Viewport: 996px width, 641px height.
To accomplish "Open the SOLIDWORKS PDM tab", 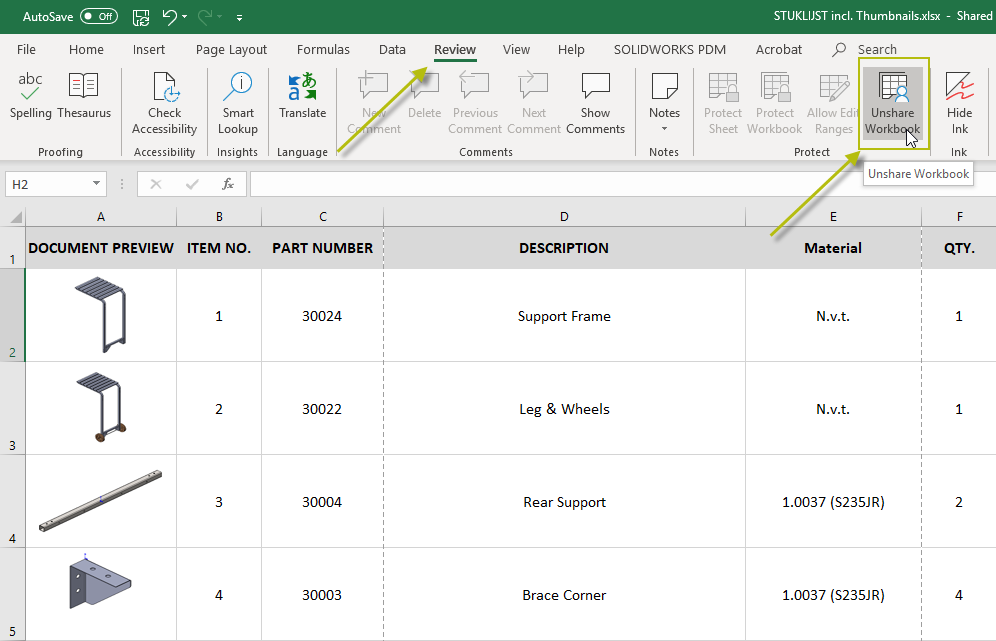I will pos(670,50).
